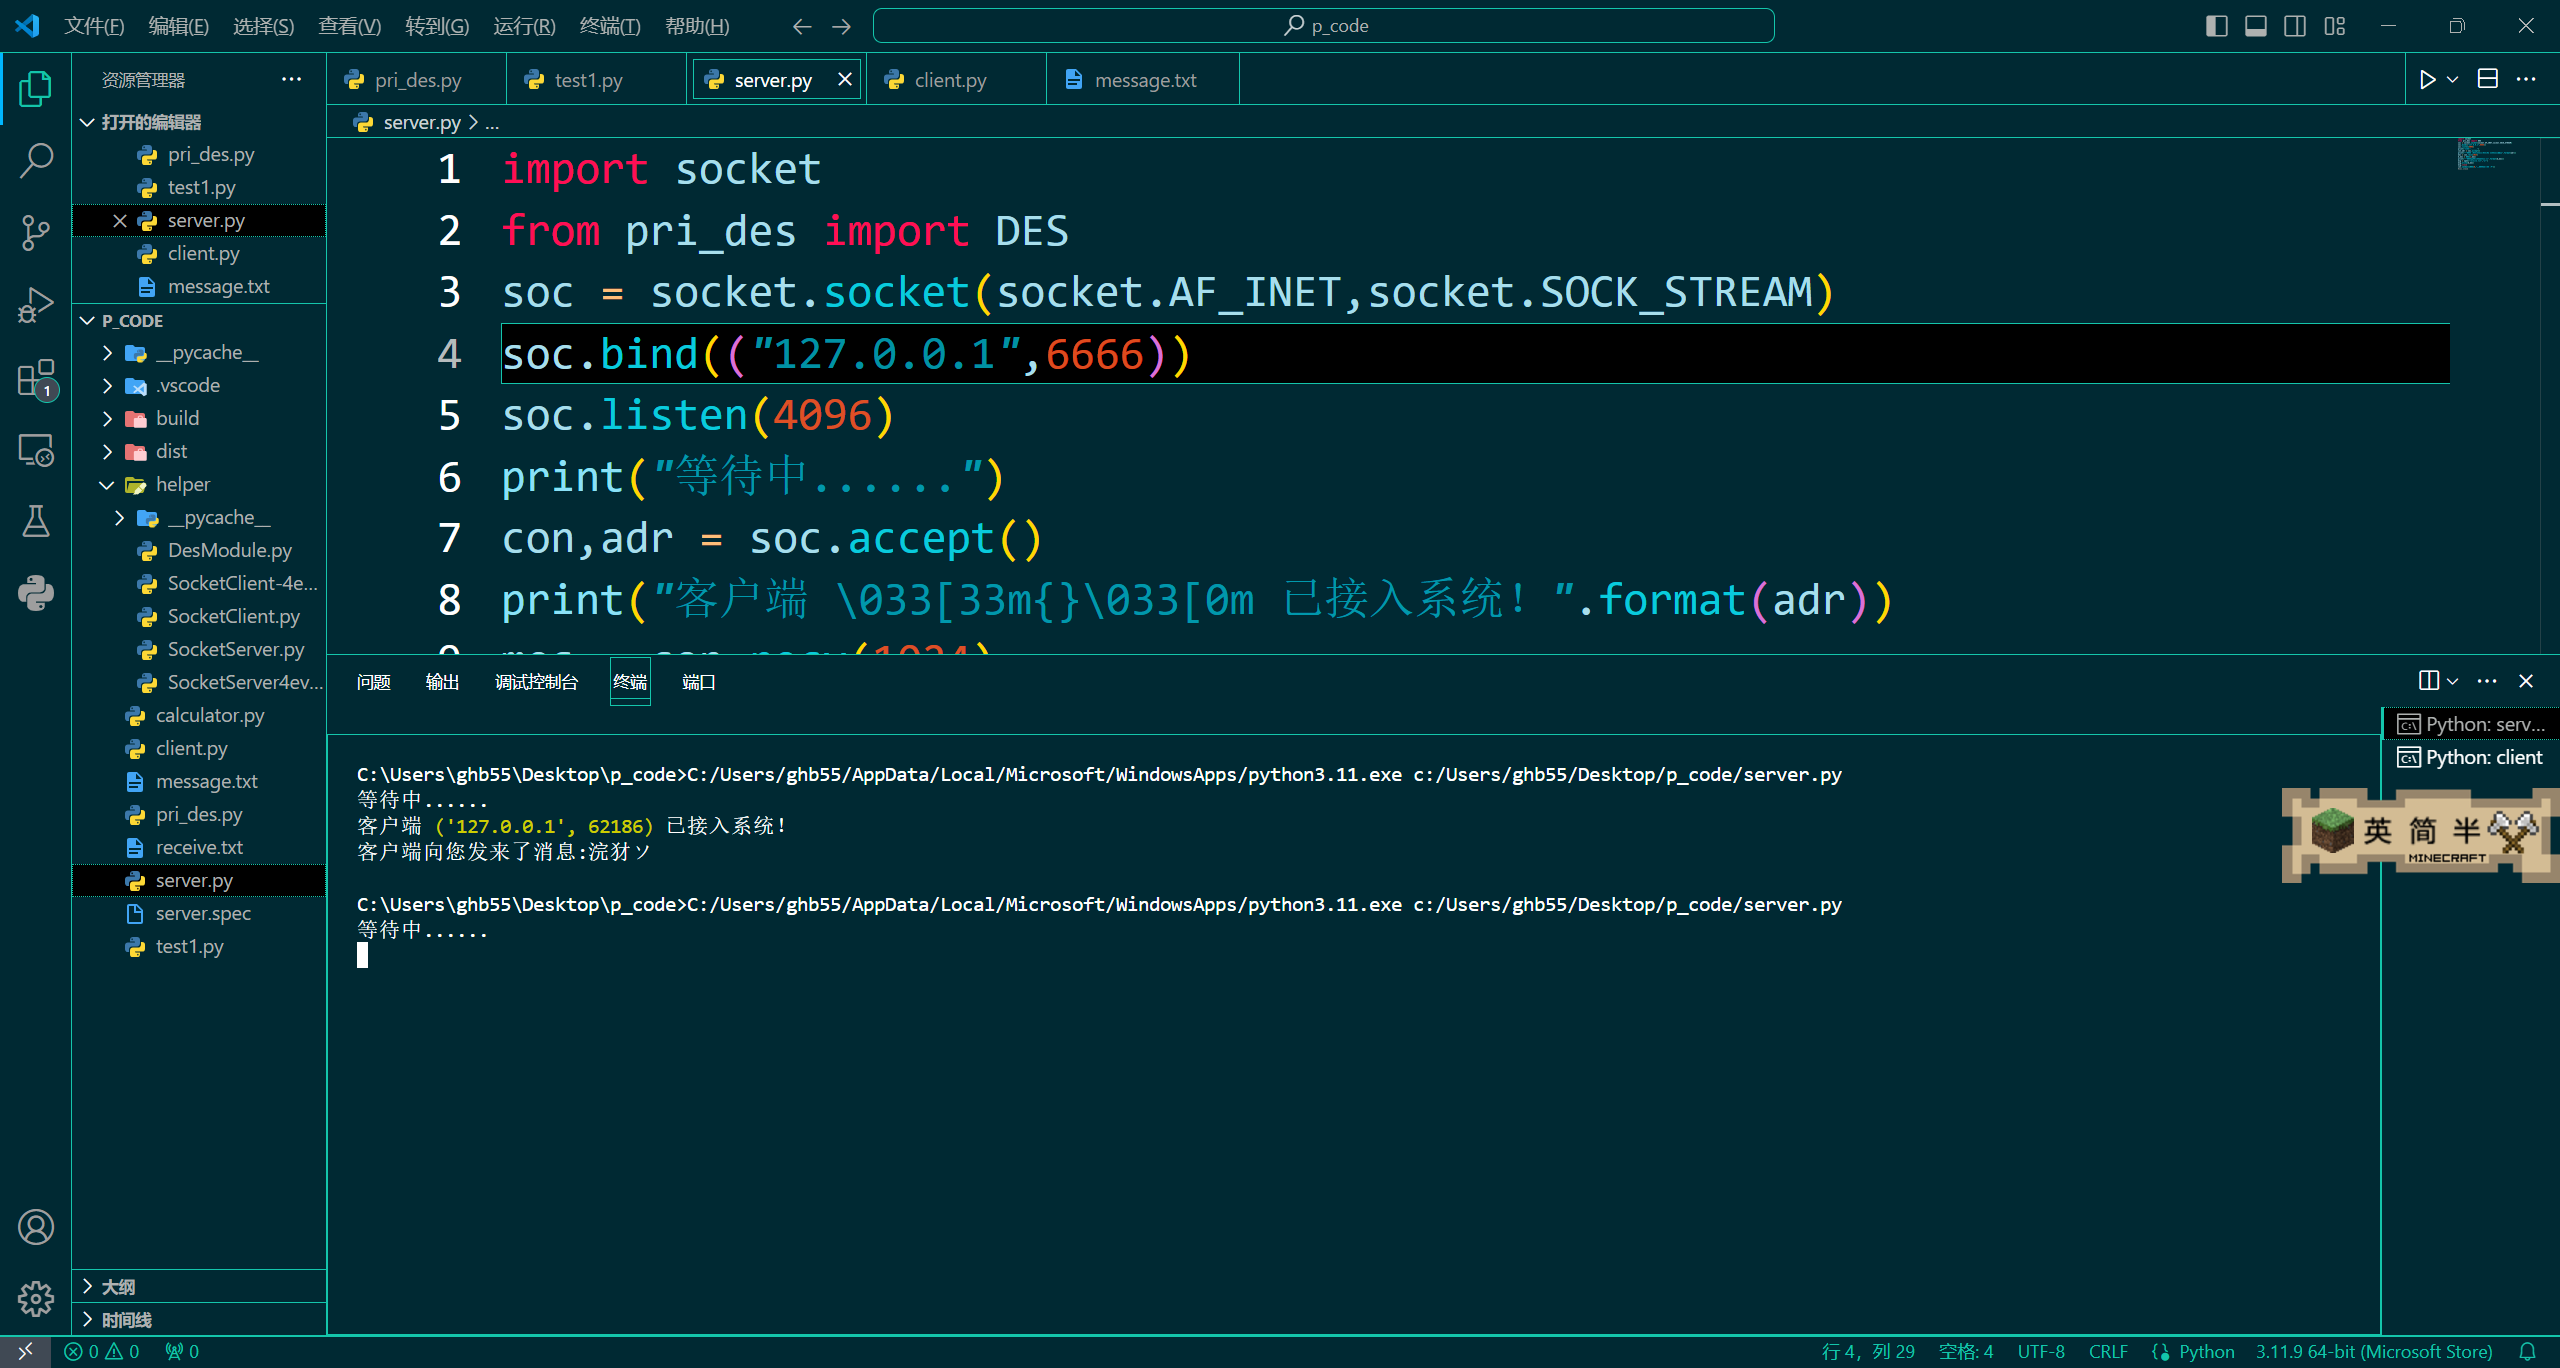Toggle the bottom panel layout button
The image size is (2560, 1368).
(2256, 26)
